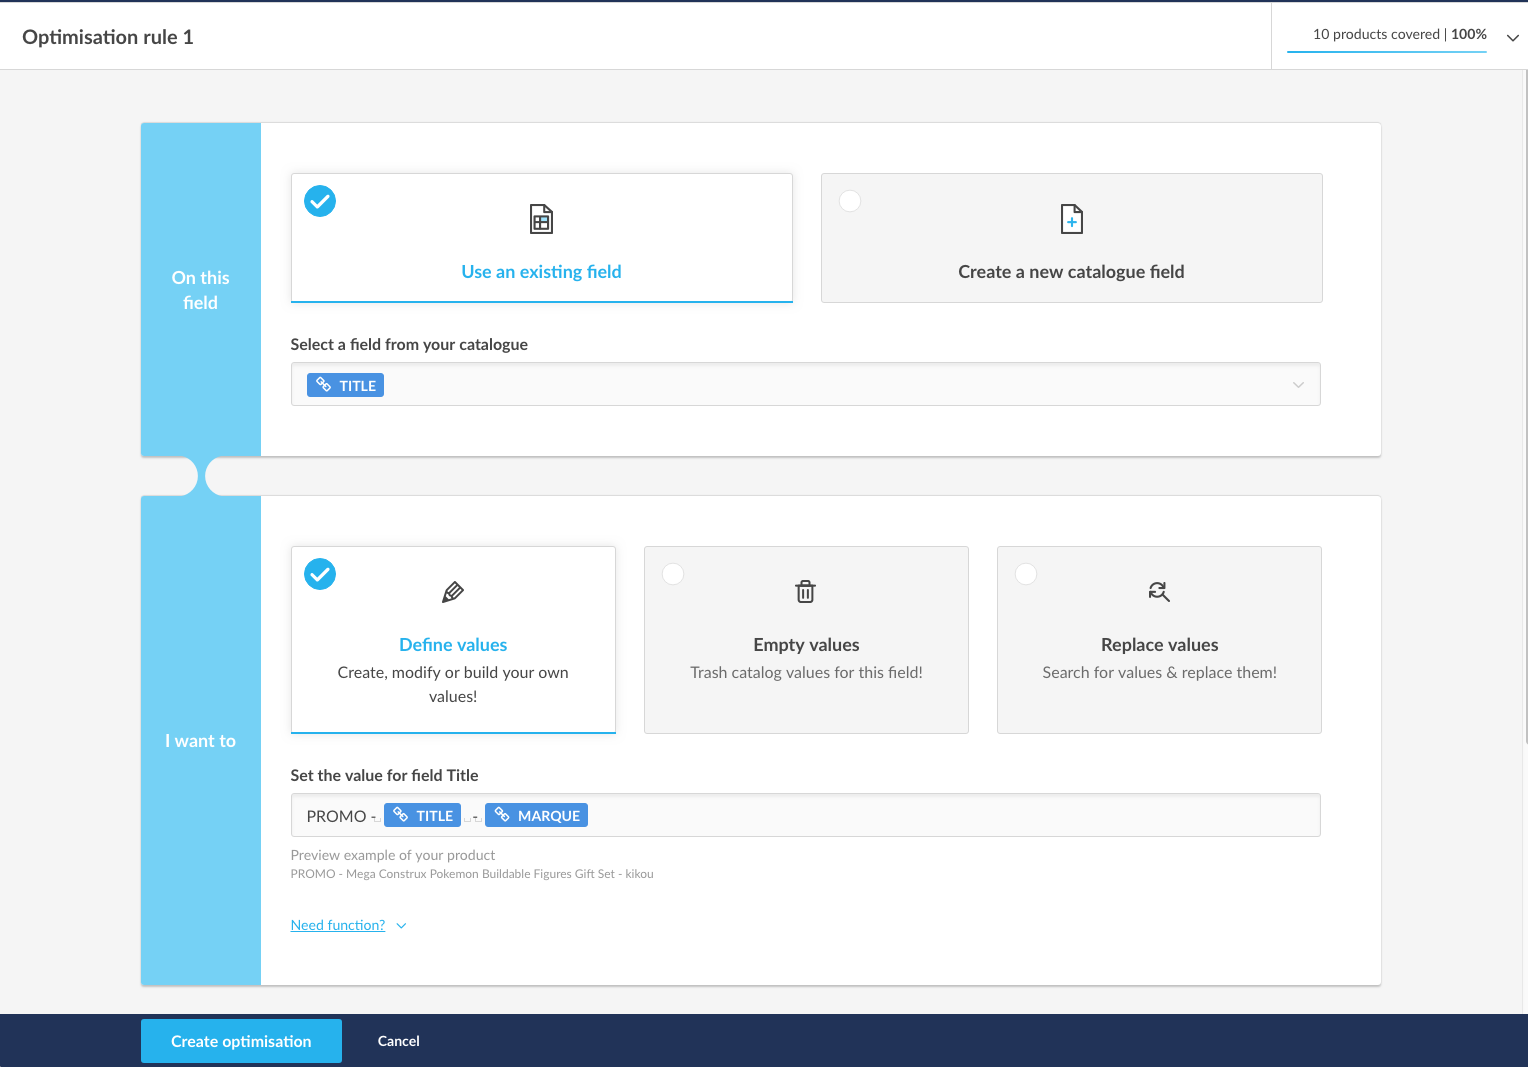The image size is (1528, 1067).
Task: Click into the 'Set the value' input field
Action: [805, 815]
